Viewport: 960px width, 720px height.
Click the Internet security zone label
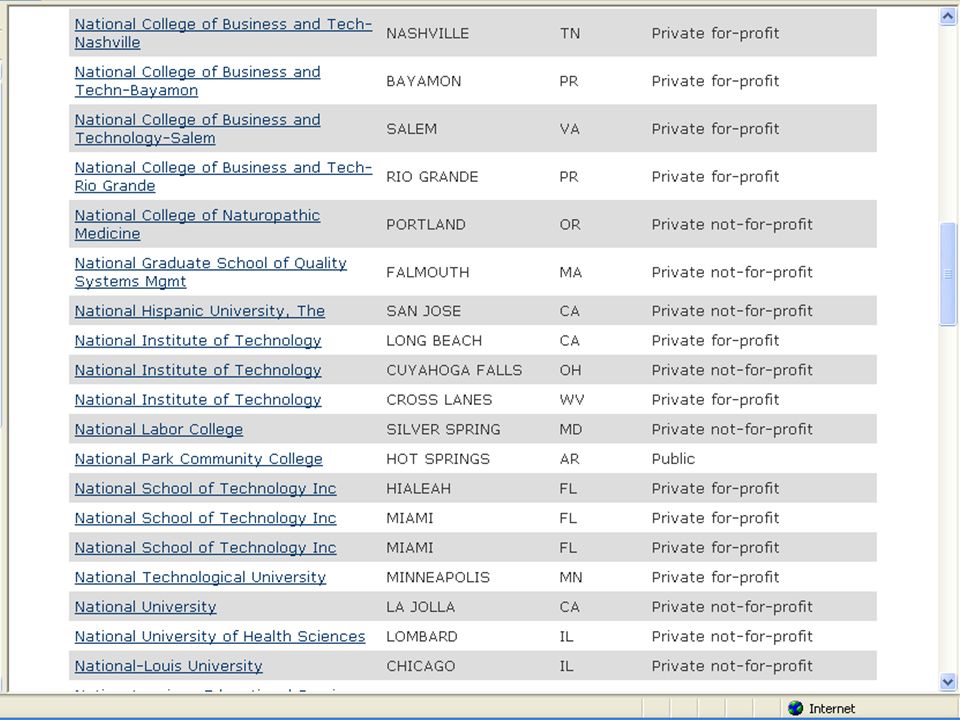point(831,708)
